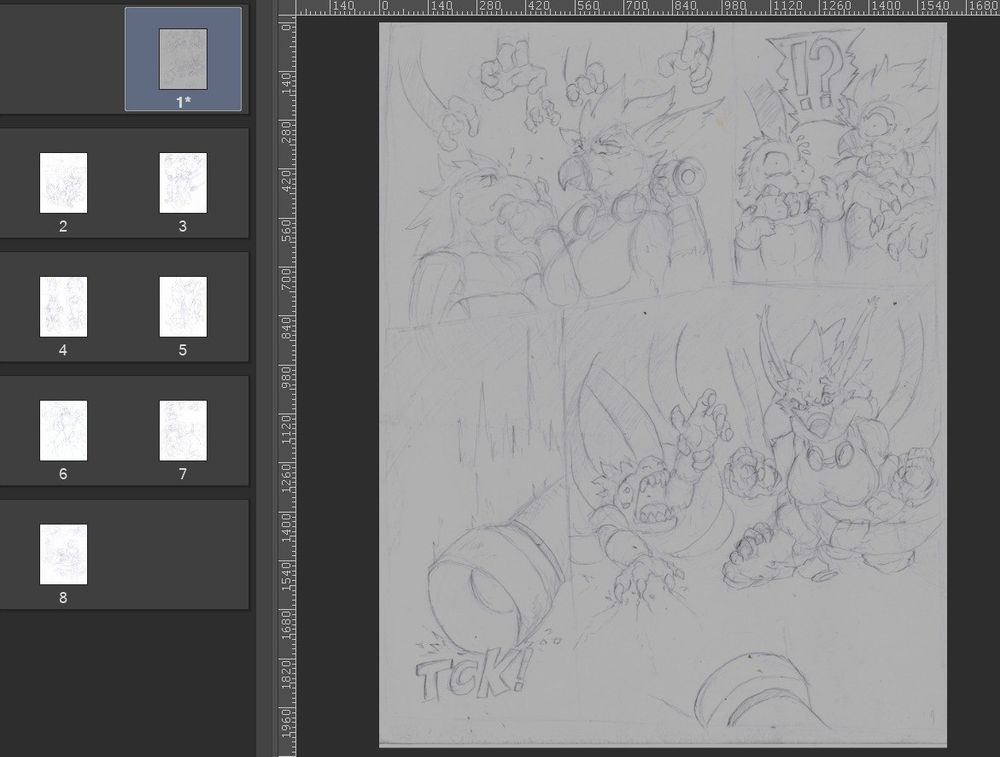Open page 4 thumbnail
Screen dimensions: 1000x757
click(63, 307)
